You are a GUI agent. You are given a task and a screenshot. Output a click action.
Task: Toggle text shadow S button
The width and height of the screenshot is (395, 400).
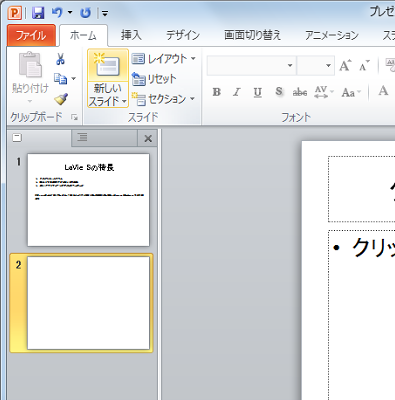coord(279,92)
